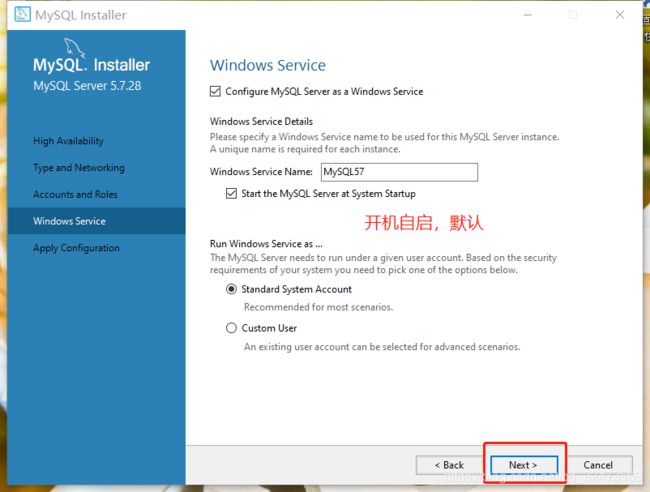Open the High Availability step
Viewport: 650px width, 492px height.
[x=68, y=141]
